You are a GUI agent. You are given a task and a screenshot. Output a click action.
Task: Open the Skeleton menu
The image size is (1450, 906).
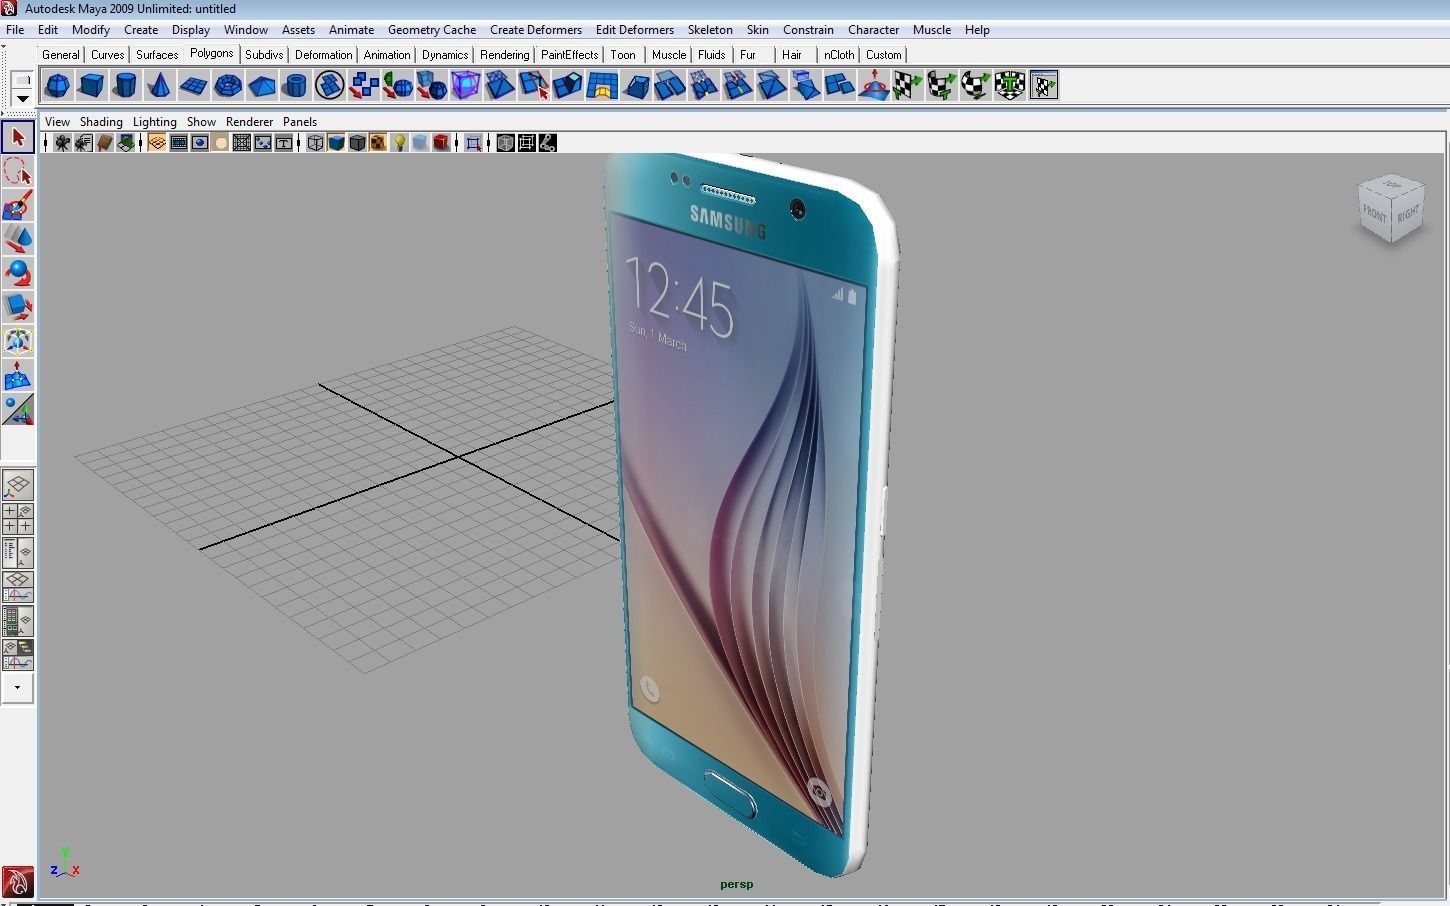pyautogui.click(x=710, y=30)
